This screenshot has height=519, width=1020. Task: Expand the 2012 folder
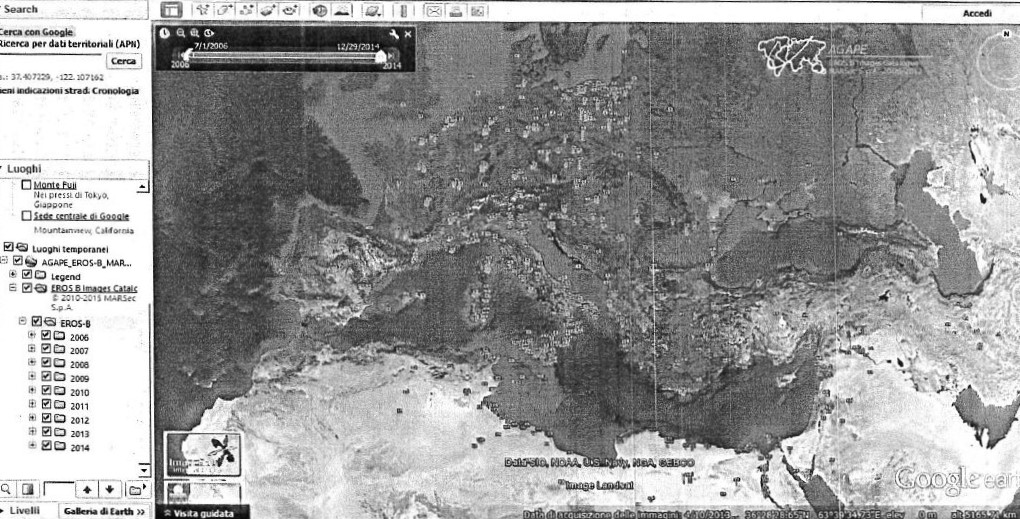32,418
